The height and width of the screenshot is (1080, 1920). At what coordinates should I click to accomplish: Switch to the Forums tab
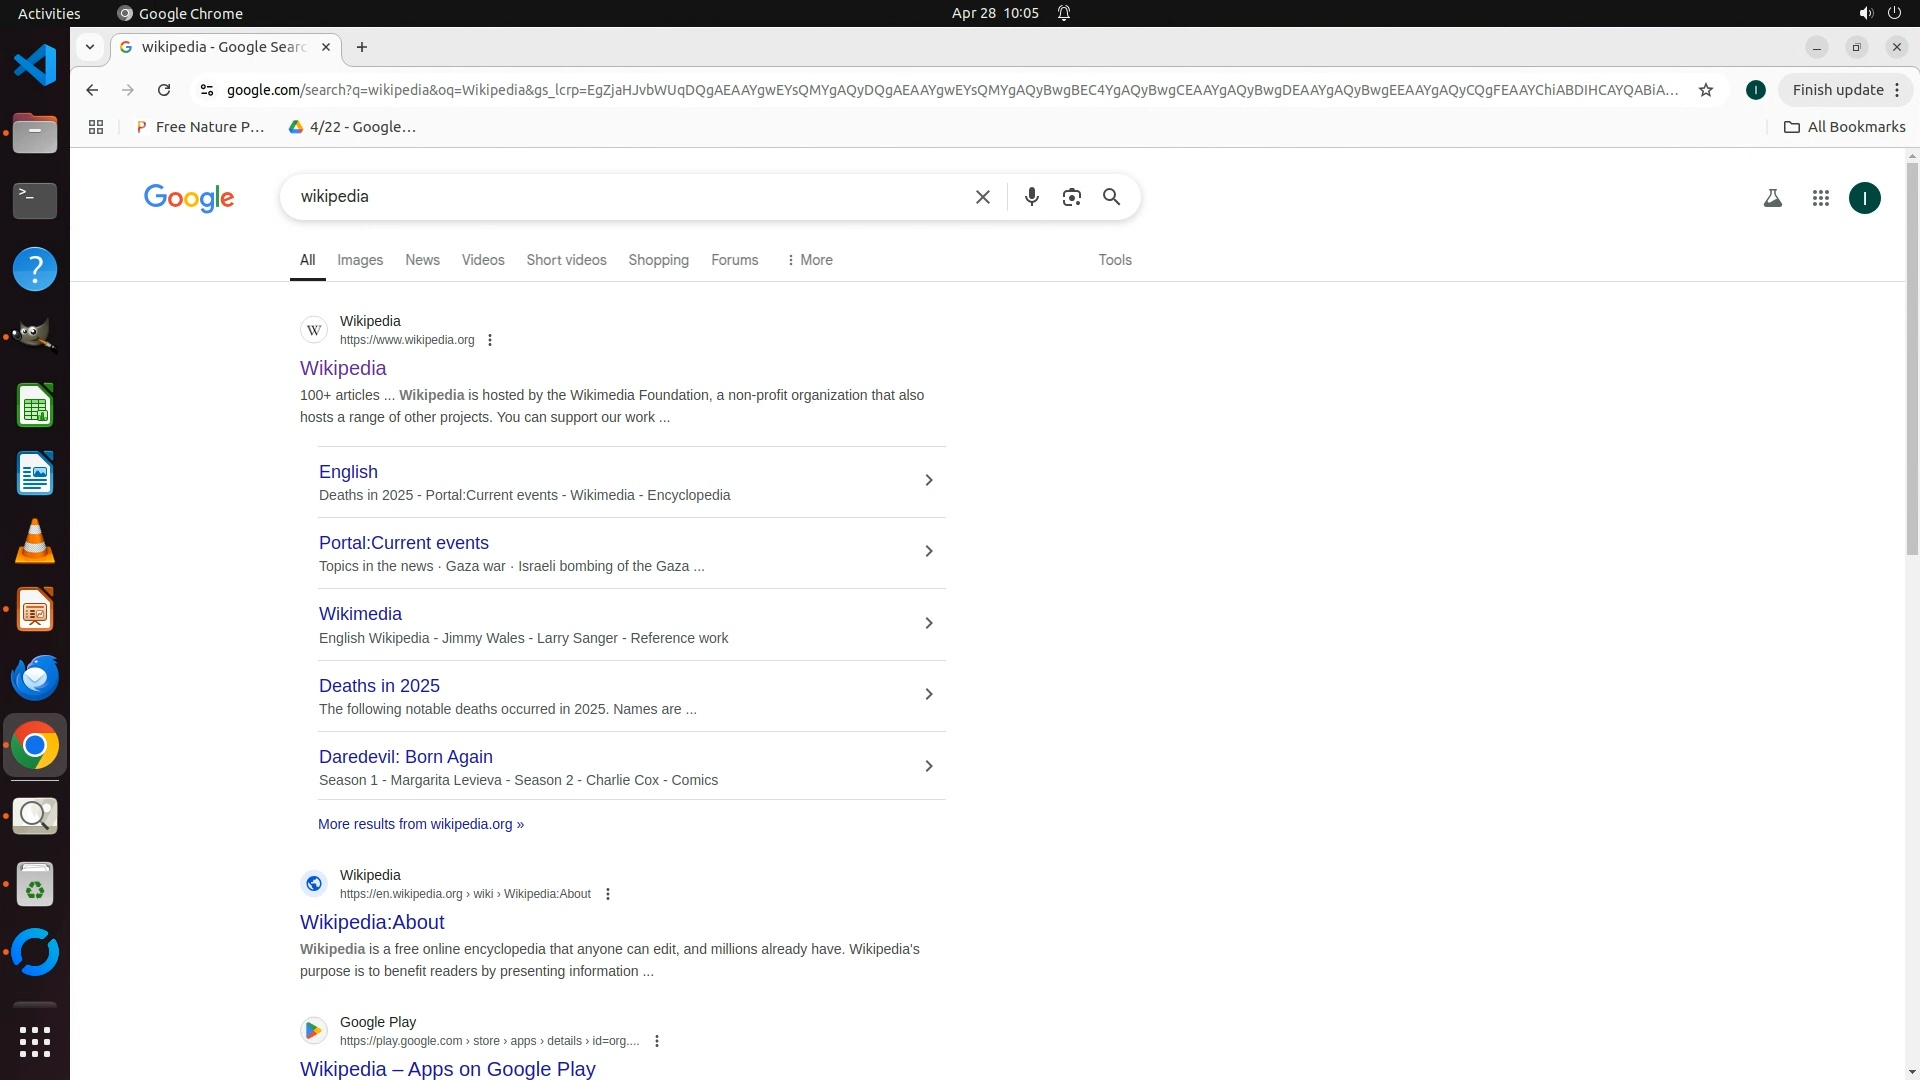tap(734, 260)
